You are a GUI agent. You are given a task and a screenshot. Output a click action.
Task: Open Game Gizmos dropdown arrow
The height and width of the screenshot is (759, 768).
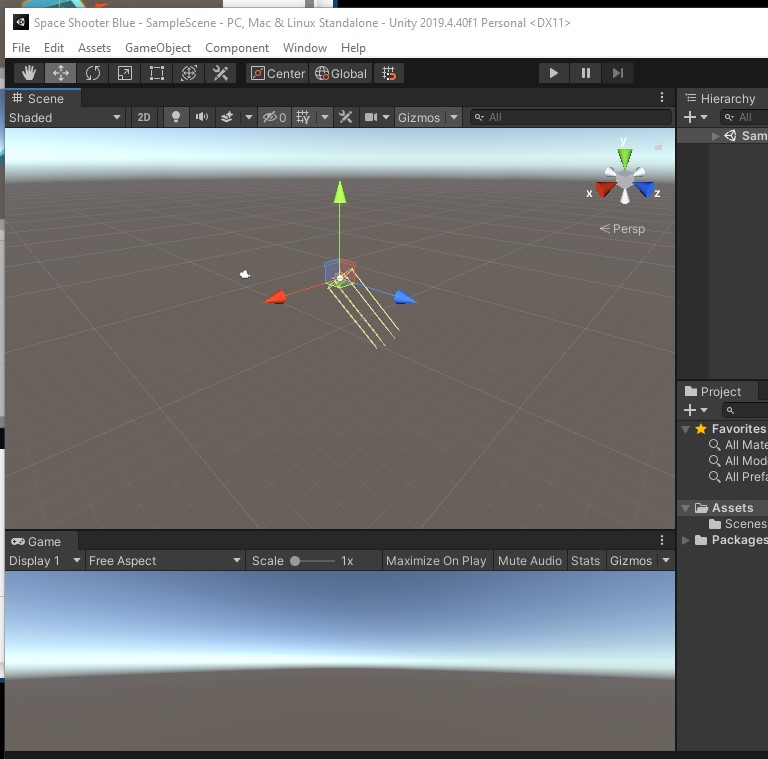click(x=666, y=560)
